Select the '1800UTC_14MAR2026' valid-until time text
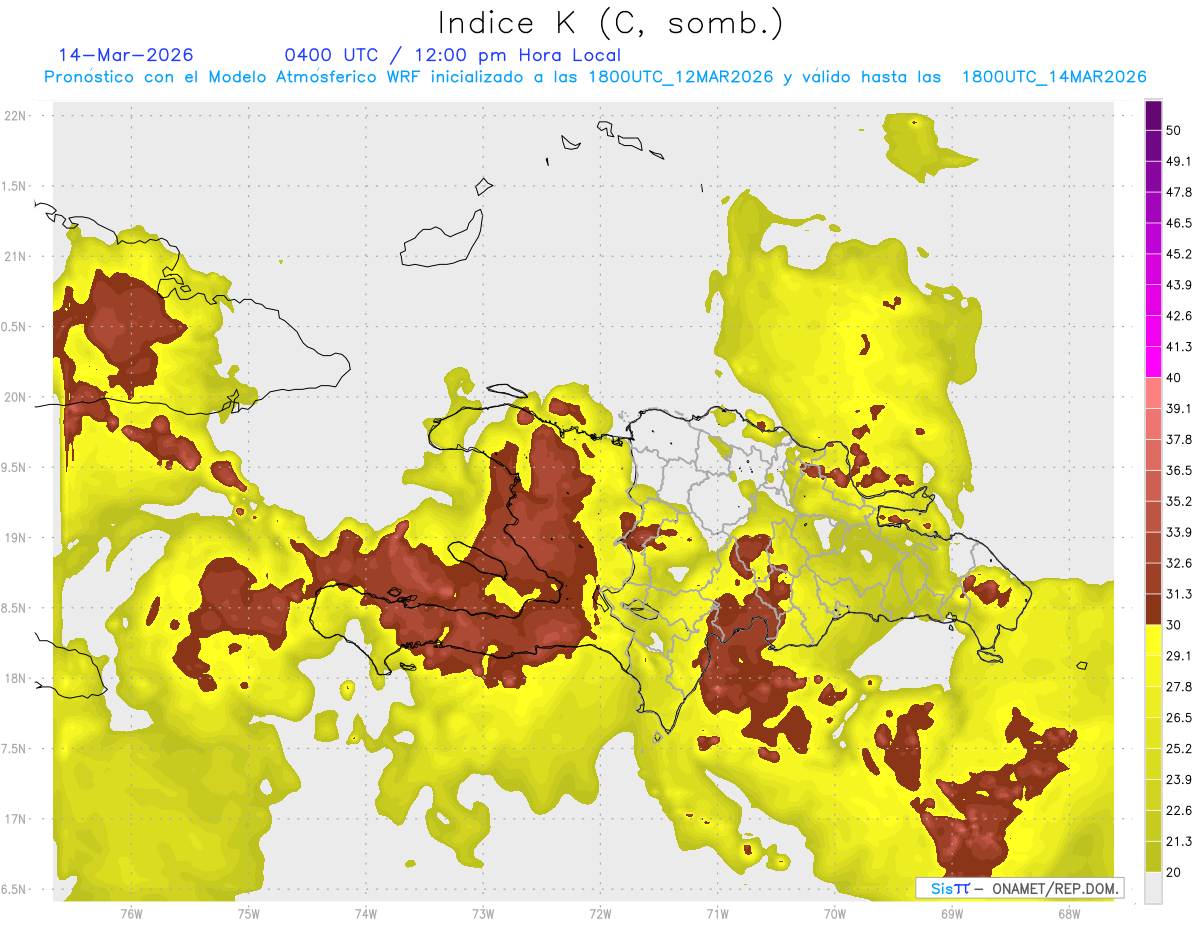Image resolution: width=1200 pixels, height=927 pixels. [x=1053, y=77]
